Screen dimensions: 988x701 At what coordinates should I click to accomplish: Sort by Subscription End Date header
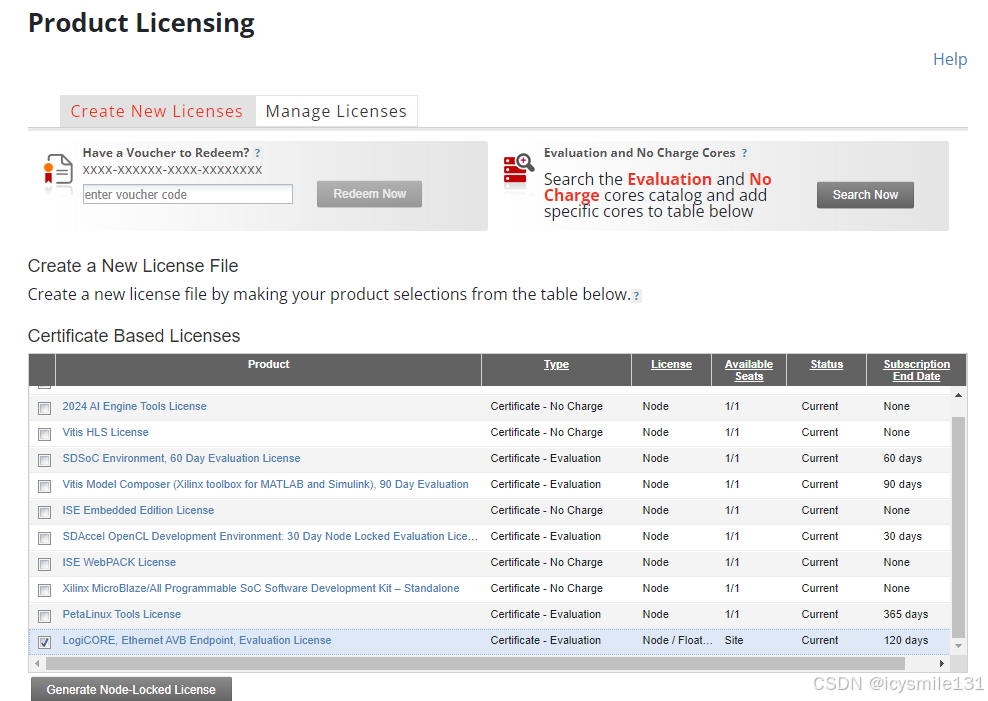[916, 370]
